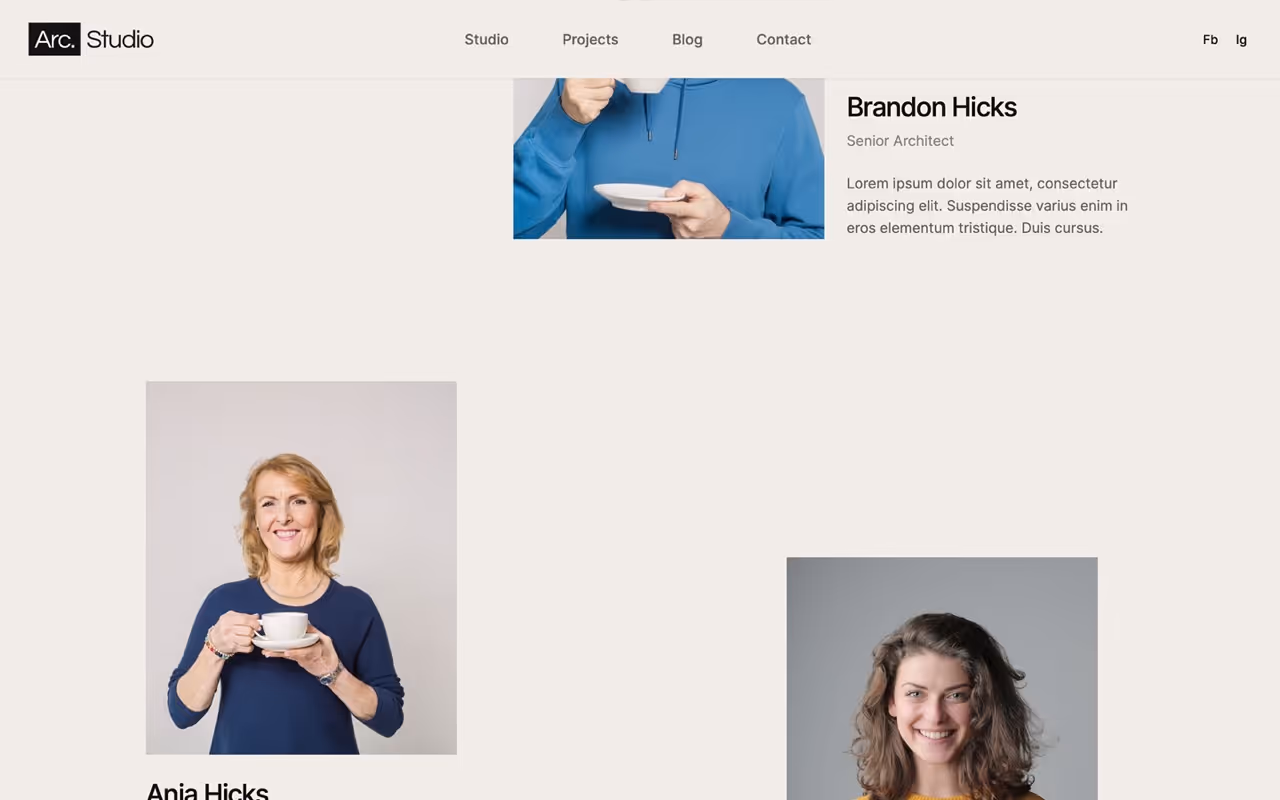Screen dimensions: 1280x800
Task: Open the Fb social link
Action: 1210,40
